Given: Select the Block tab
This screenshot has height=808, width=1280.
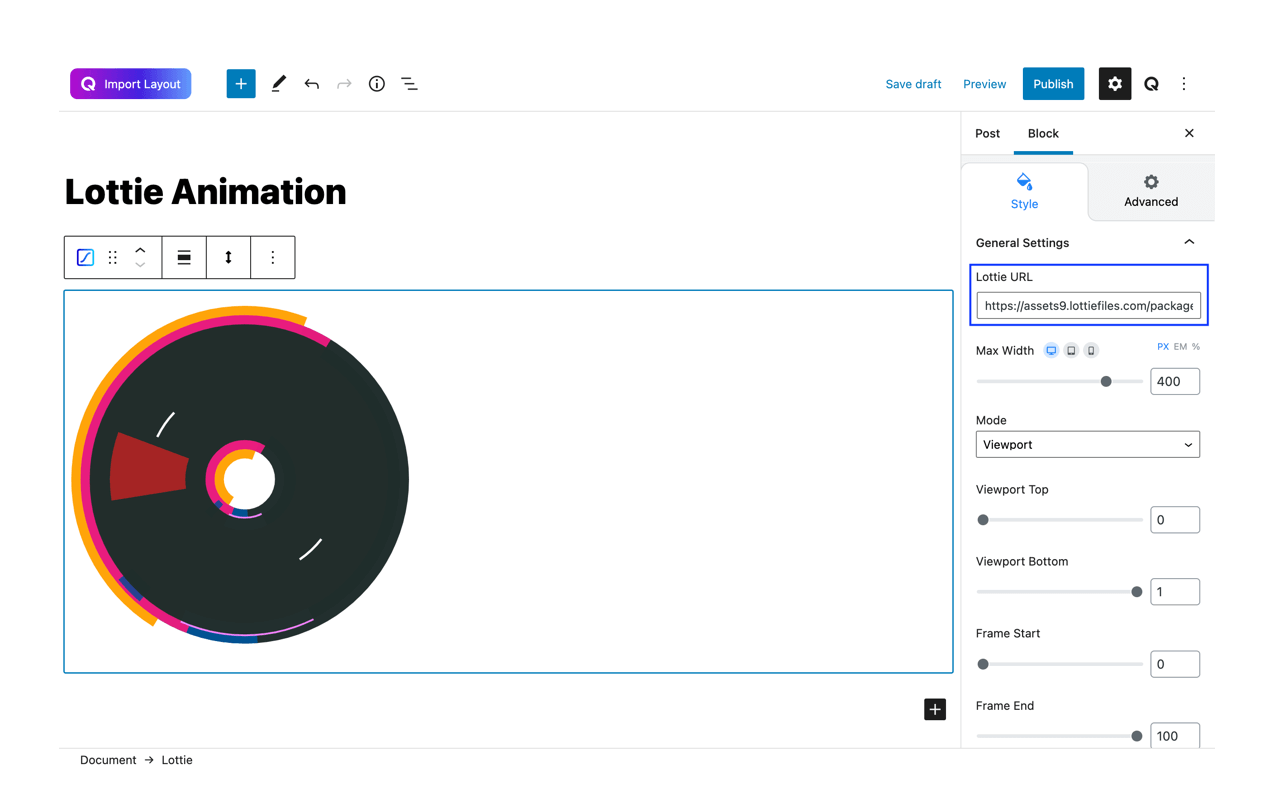Looking at the screenshot, I should point(1043,133).
